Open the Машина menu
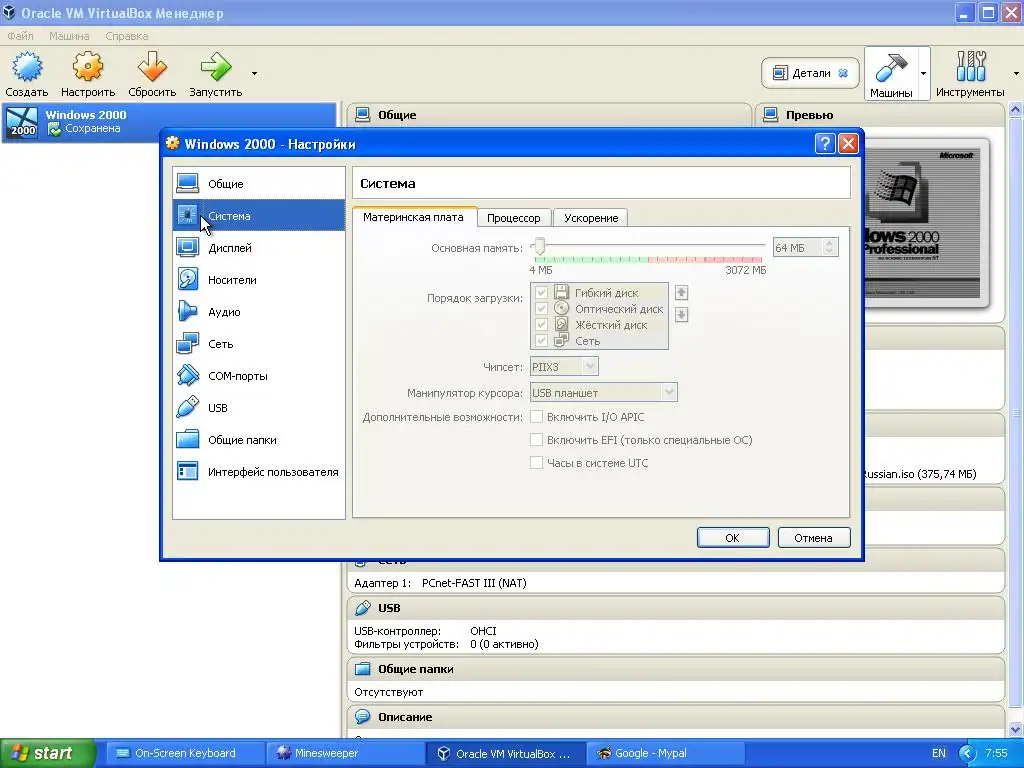The image size is (1024, 768). [69, 36]
